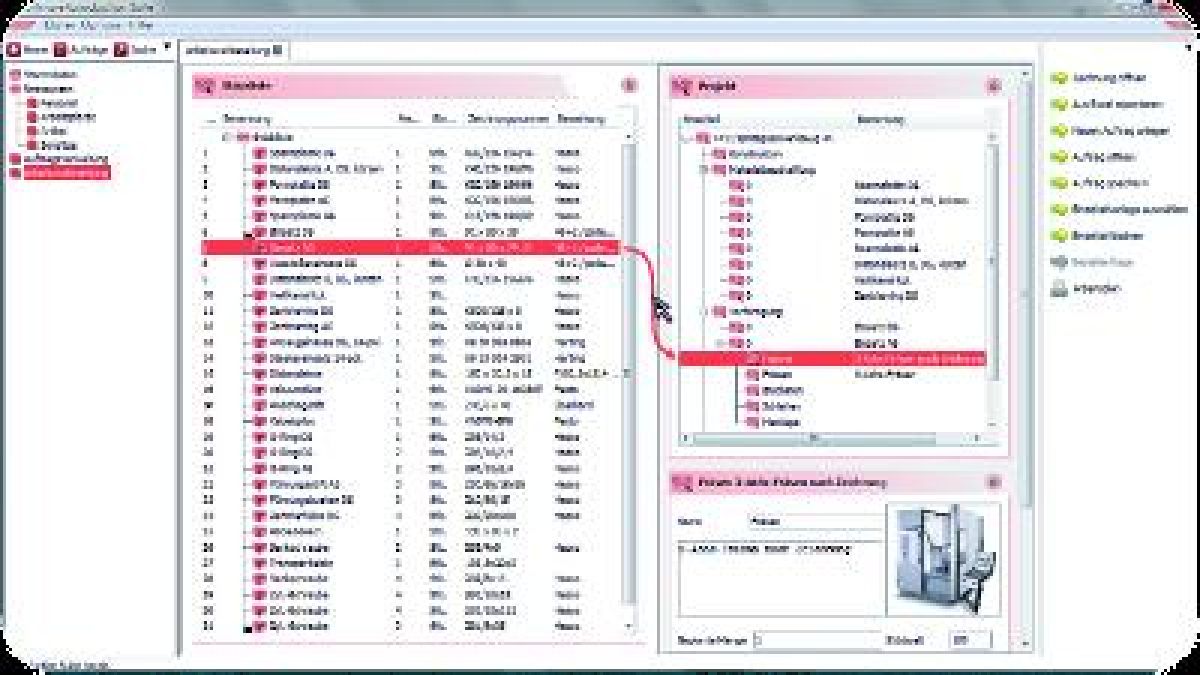Collapse the Stückliste panel via its header icon
This screenshot has height=675, width=1200.
628,86
